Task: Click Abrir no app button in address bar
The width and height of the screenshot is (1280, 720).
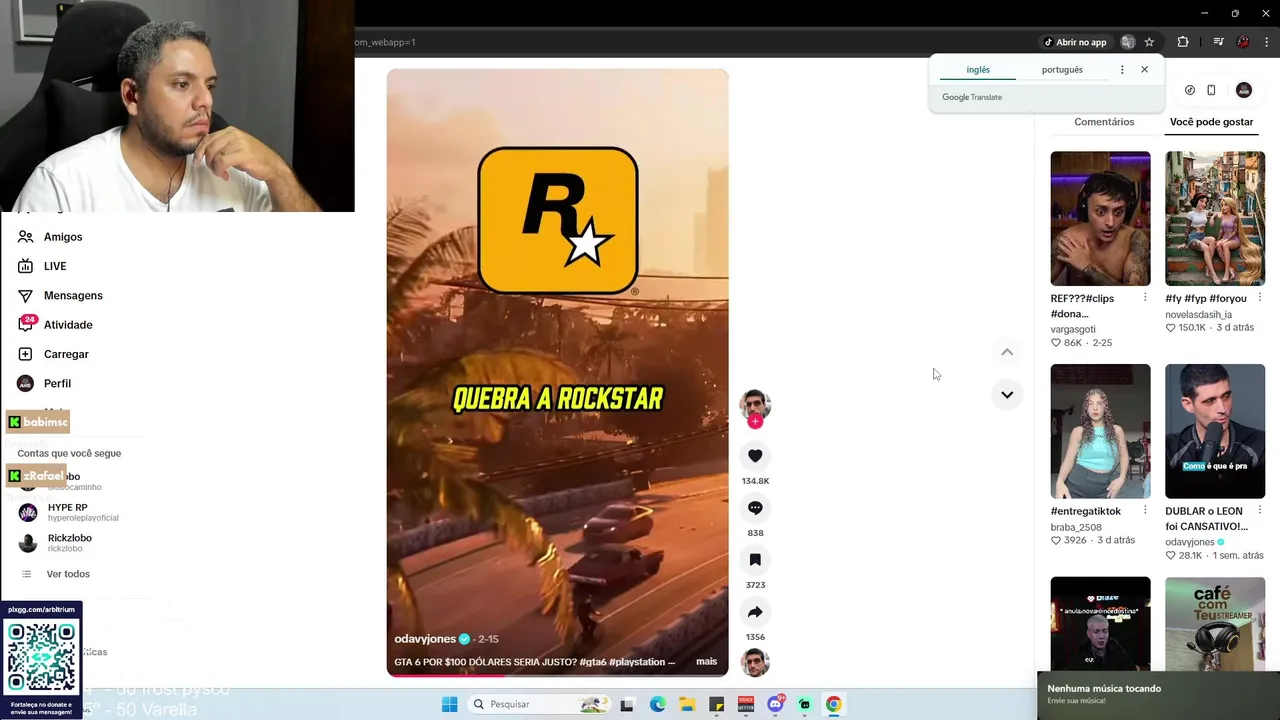Action: (x=1075, y=42)
